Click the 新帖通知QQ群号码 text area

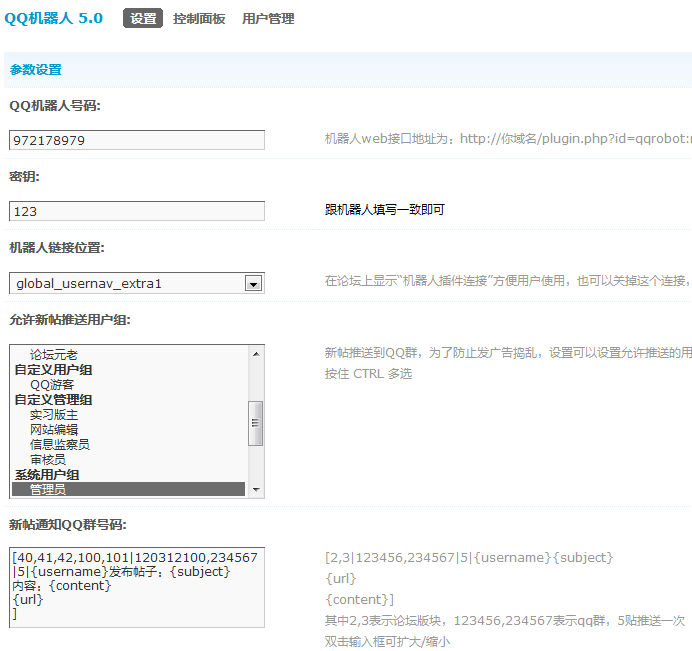[137, 587]
